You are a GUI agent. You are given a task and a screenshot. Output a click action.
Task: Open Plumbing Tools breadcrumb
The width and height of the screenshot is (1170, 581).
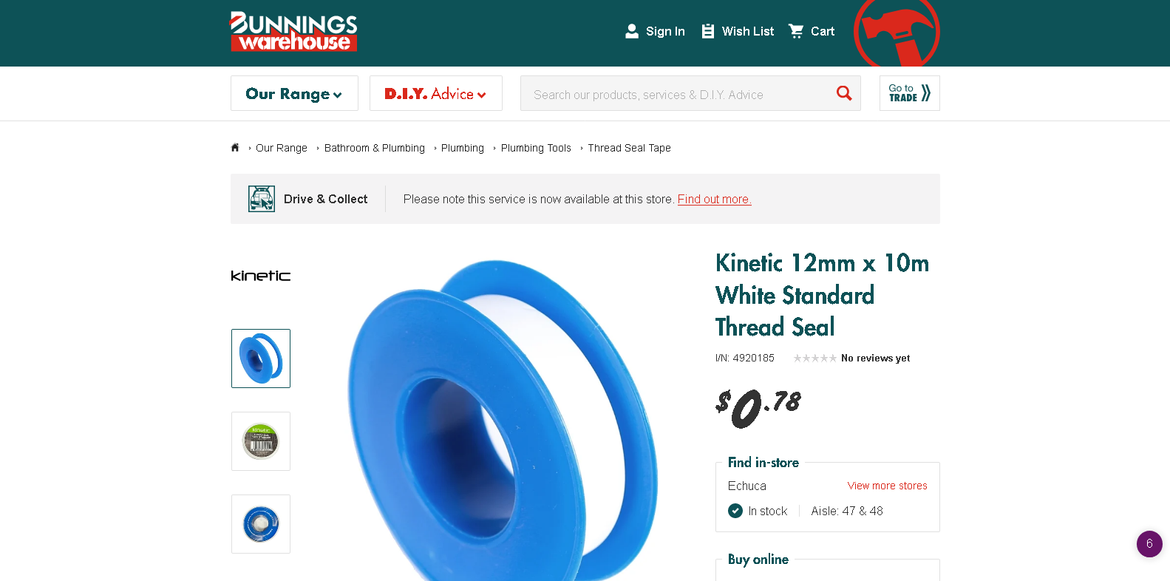(x=536, y=148)
